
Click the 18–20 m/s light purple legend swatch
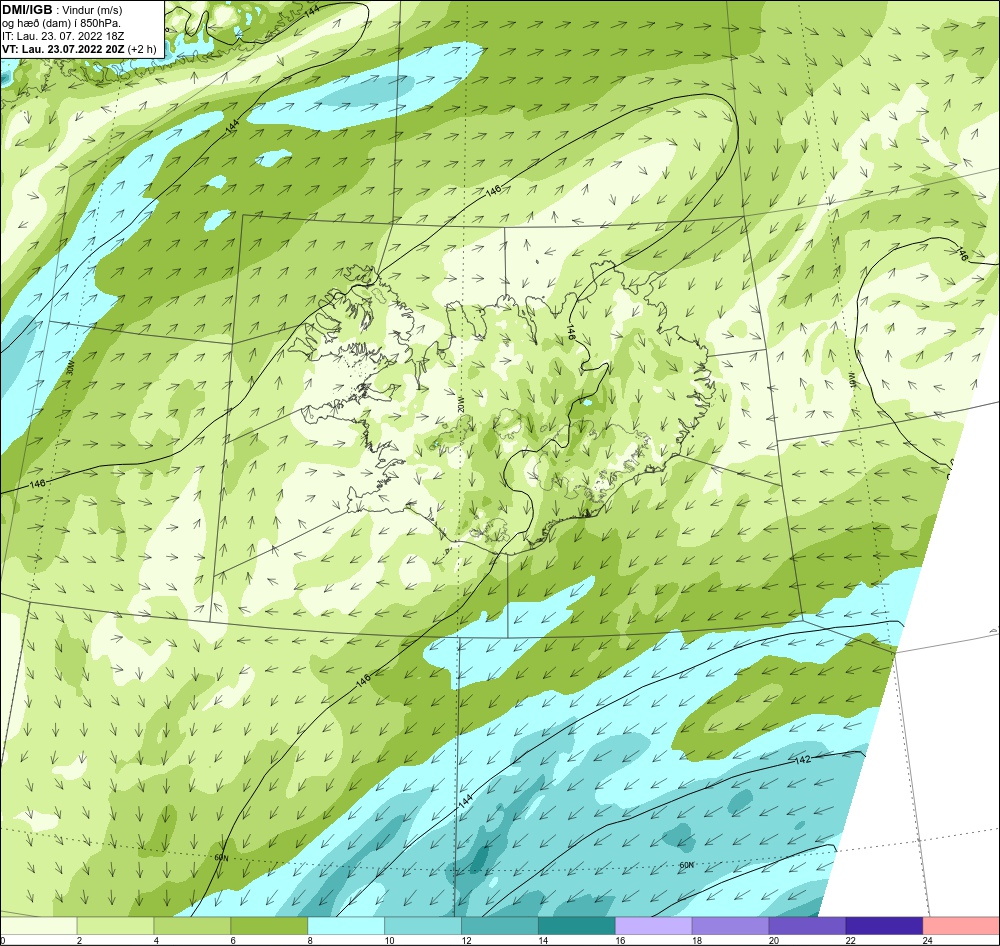[x=730, y=926]
